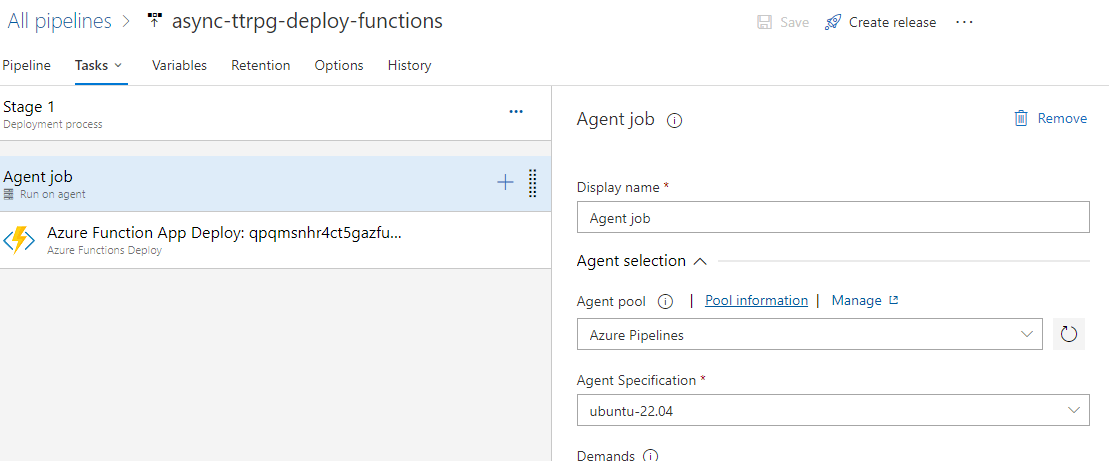Select the Azure Function App Deploy task
Image resolution: width=1109 pixels, height=461 pixels.
click(275, 240)
